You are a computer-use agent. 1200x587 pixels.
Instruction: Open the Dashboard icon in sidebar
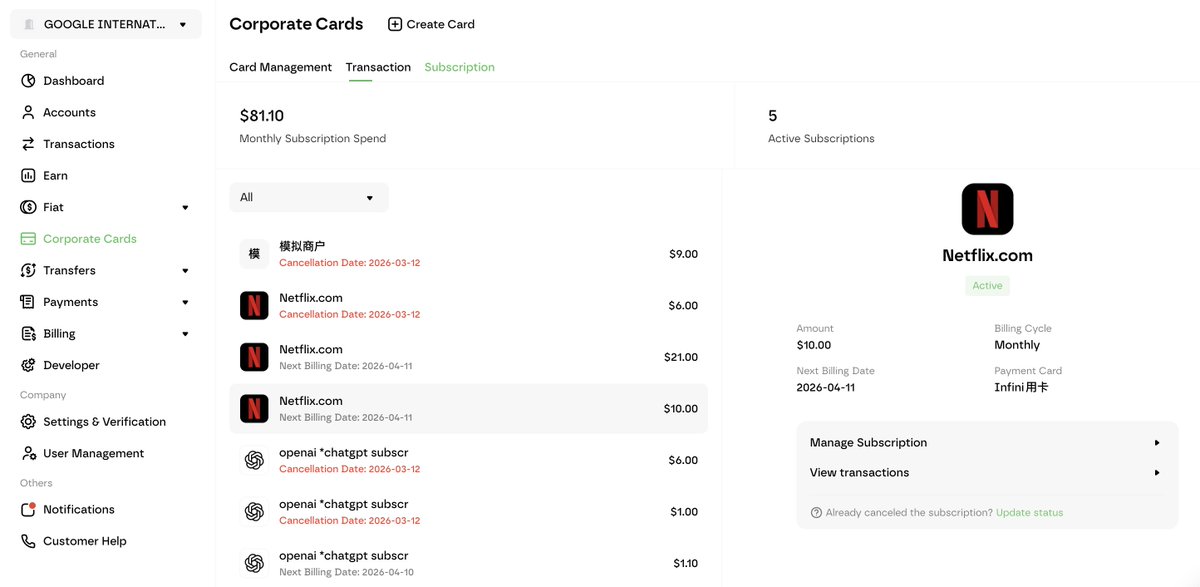click(28, 81)
